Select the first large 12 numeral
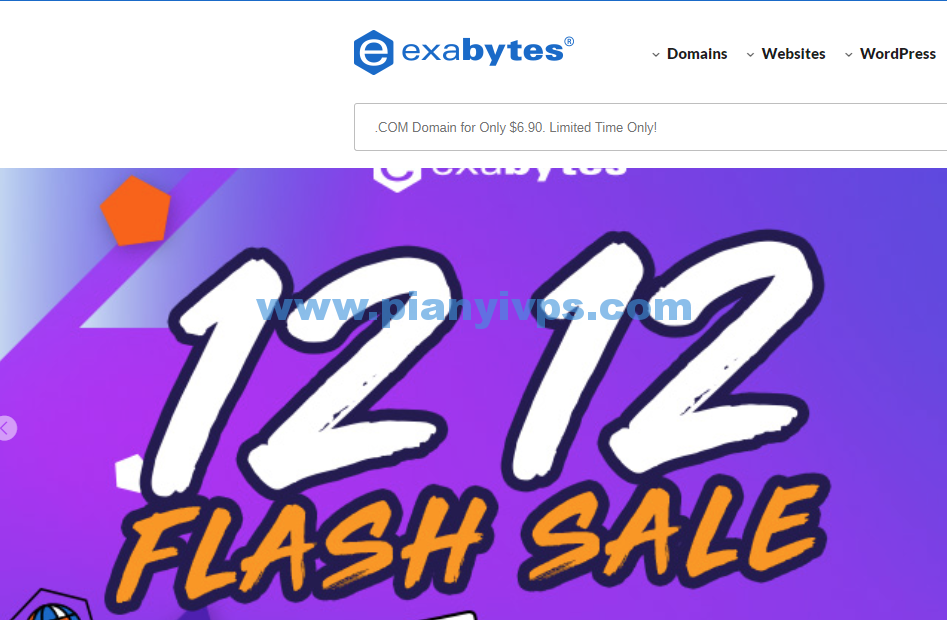The height and width of the screenshot is (620, 947). [x=302, y=368]
